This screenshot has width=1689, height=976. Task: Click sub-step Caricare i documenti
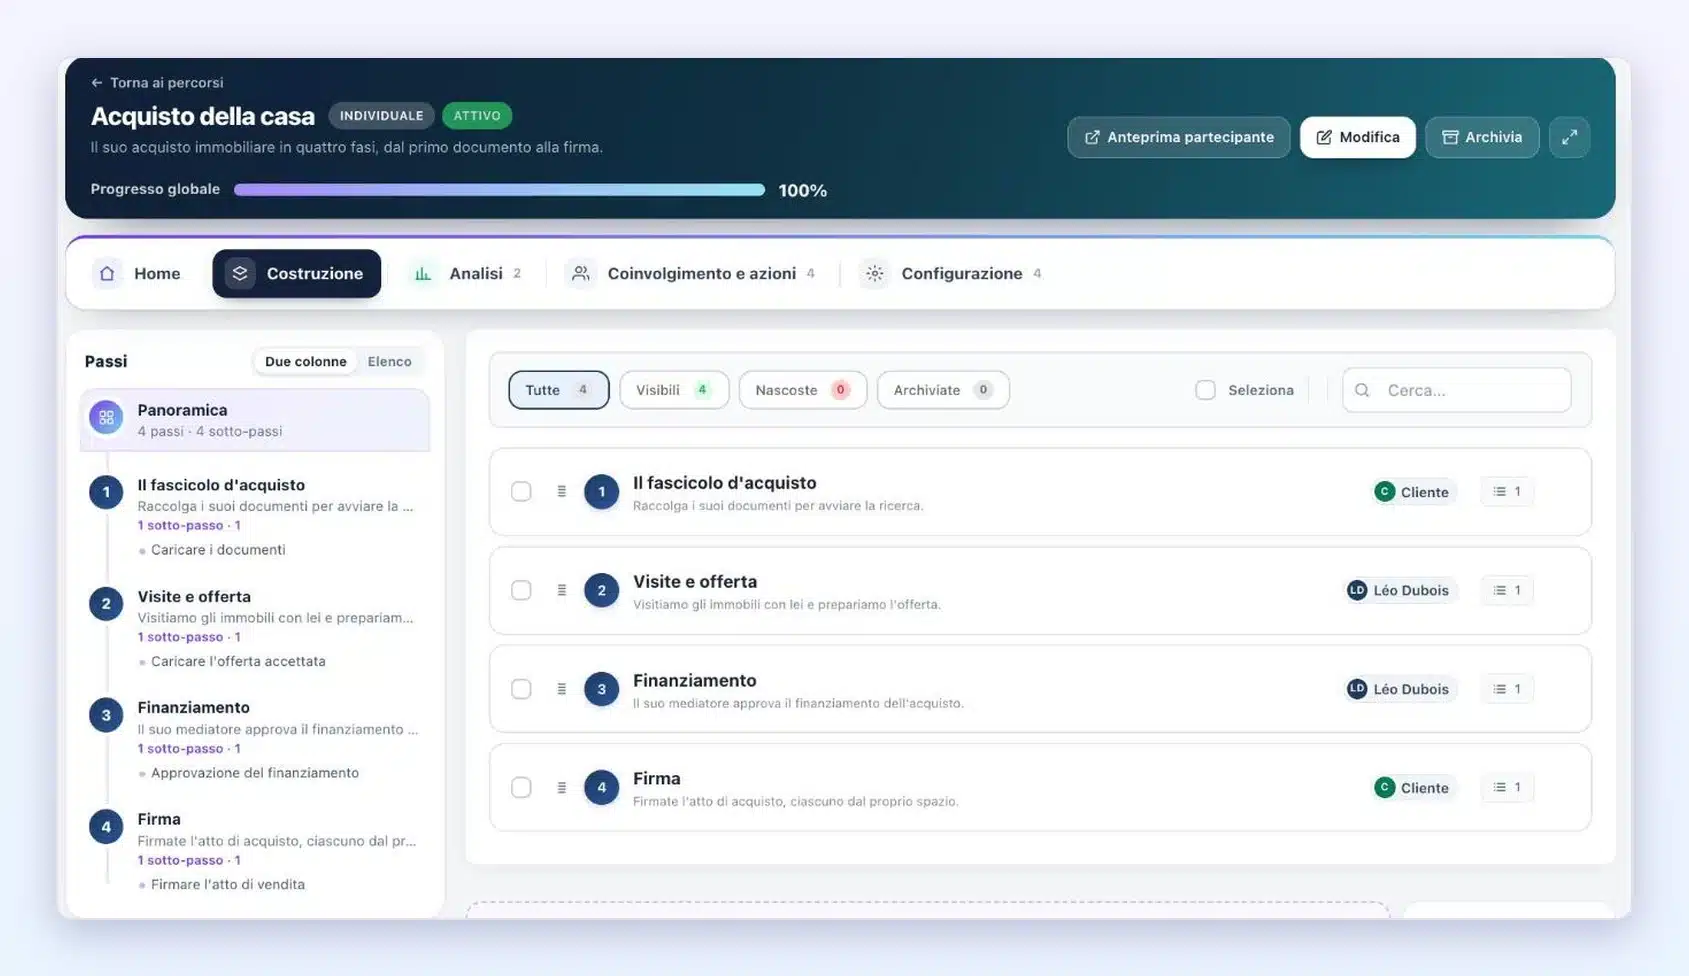(218, 550)
